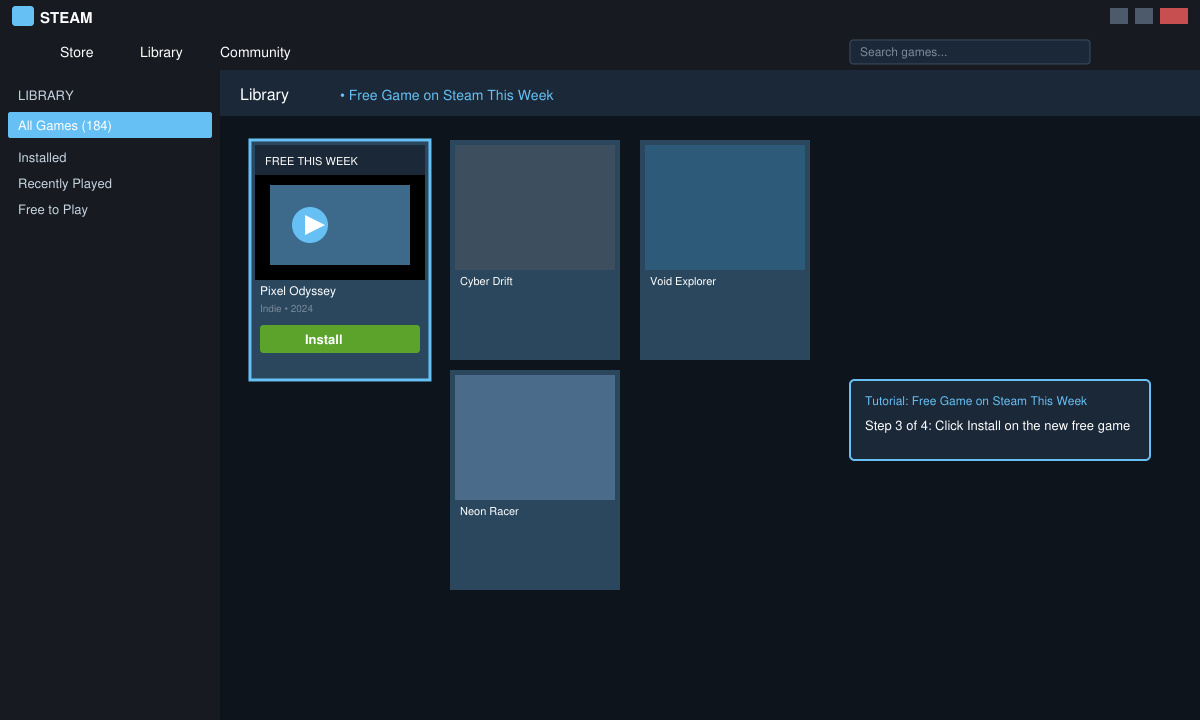
Task: Maximize the Steam window
Action: pos(1144,16)
